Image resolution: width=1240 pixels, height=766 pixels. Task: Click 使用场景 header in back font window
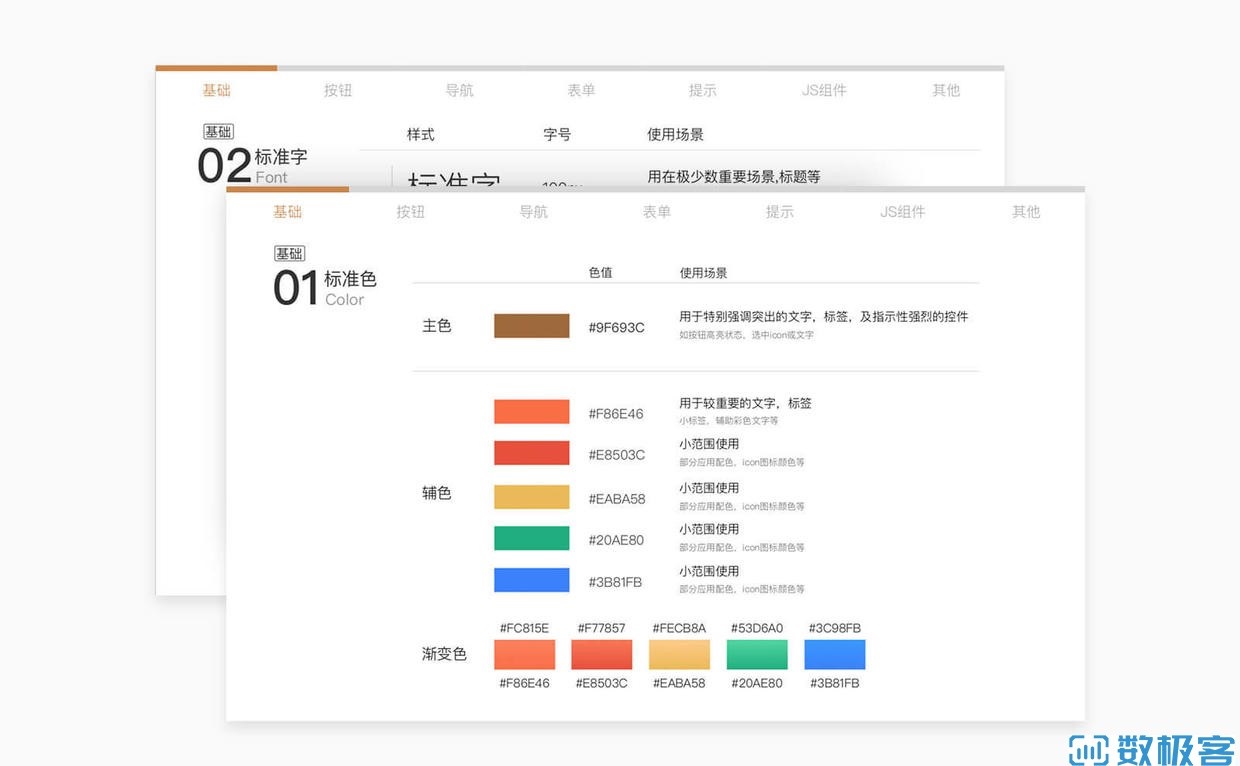tap(675, 134)
